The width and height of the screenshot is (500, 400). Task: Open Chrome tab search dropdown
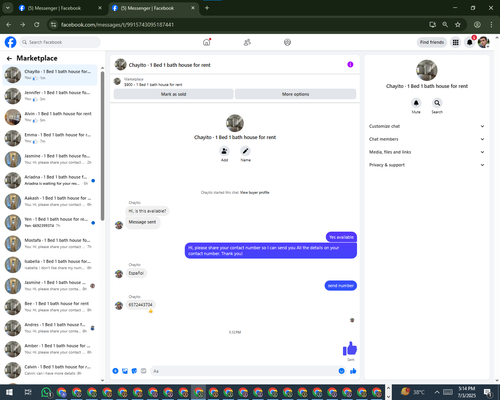pyautogui.click(x=7, y=8)
